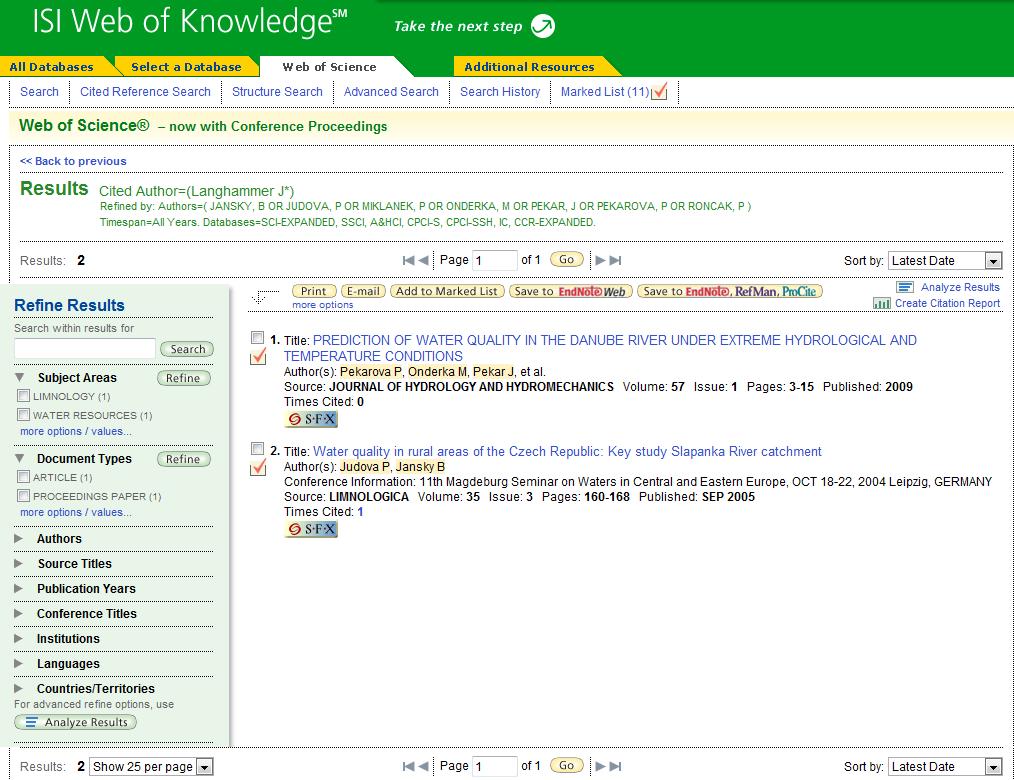
Task: Tick the WATER RESOURCES checkbox
Action: point(24,415)
